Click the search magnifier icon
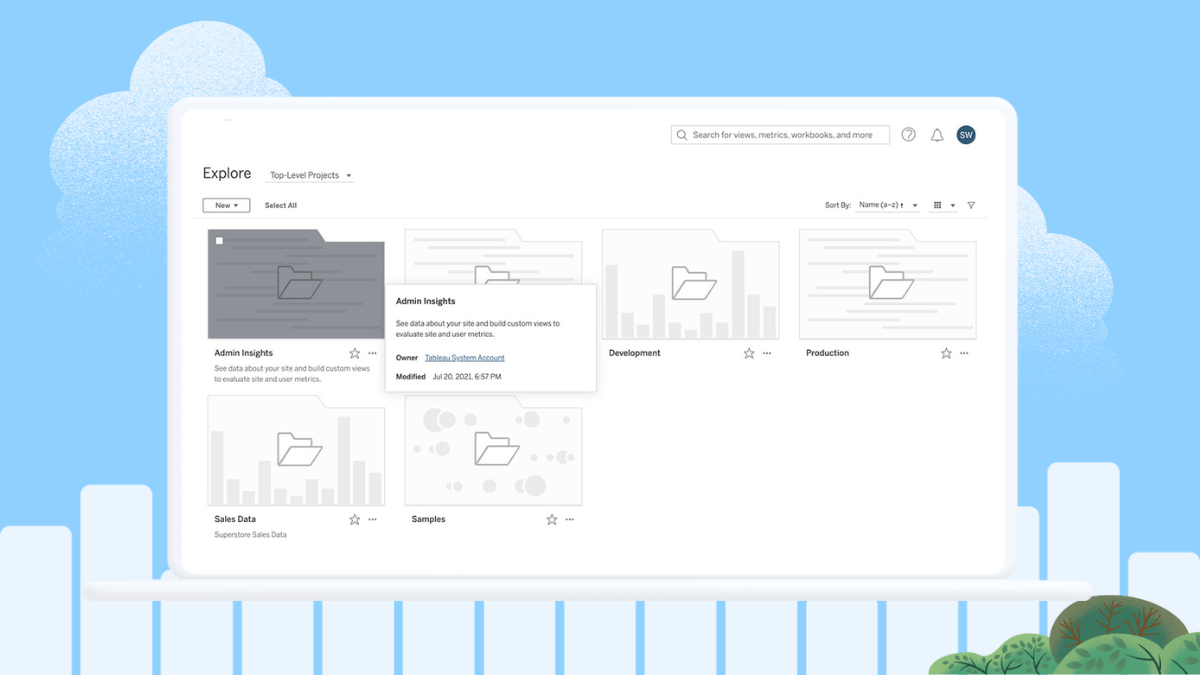This screenshot has height=675, width=1200. pyautogui.click(x=681, y=134)
